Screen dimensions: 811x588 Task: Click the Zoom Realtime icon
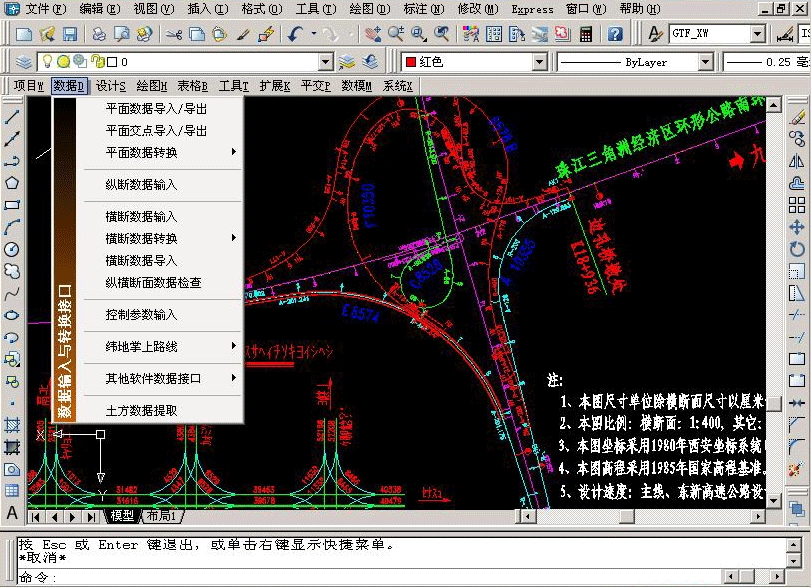point(396,34)
